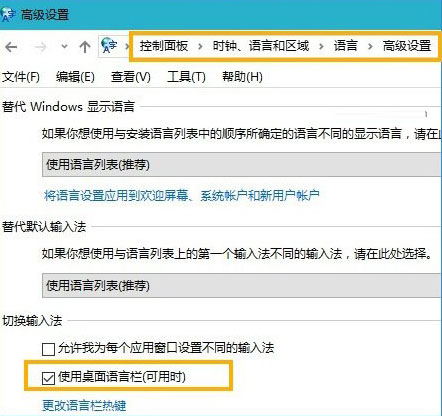This screenshot has height=416, width=442.
Task: Open the 文件(F) menu
Action: pyautogui.click(x=21, y=77)
